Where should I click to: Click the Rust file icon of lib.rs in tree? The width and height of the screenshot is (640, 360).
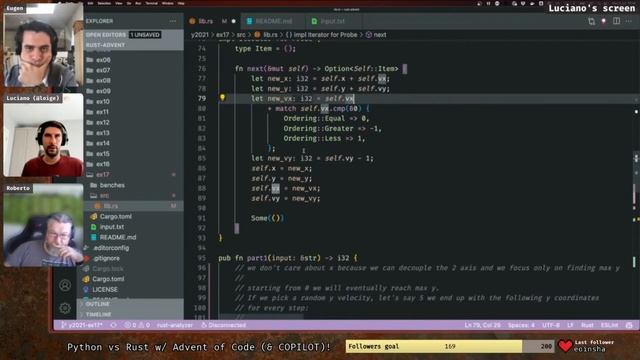(98, 206)
